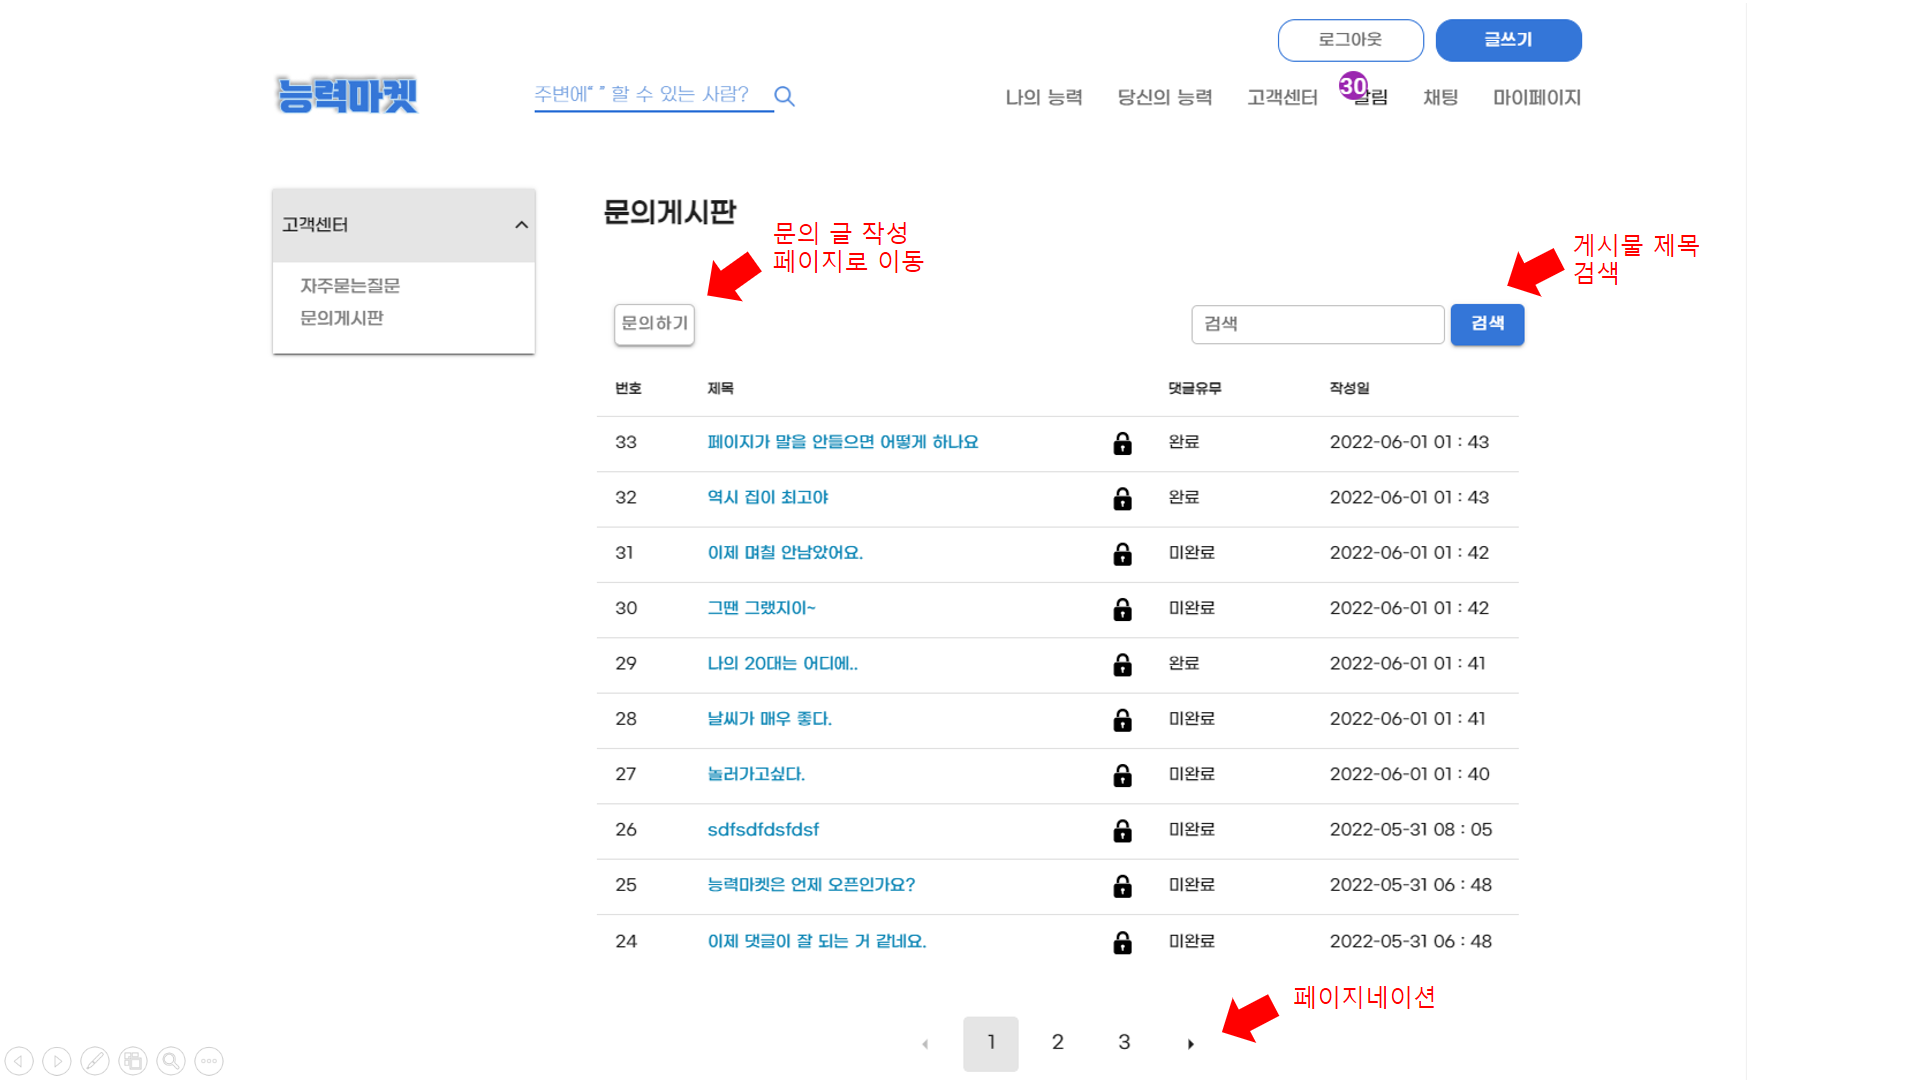The width and height of the screenshot is (1920, 1080).
Task: Open post sdfsdfdsfdsf
Action: (763, 829)
